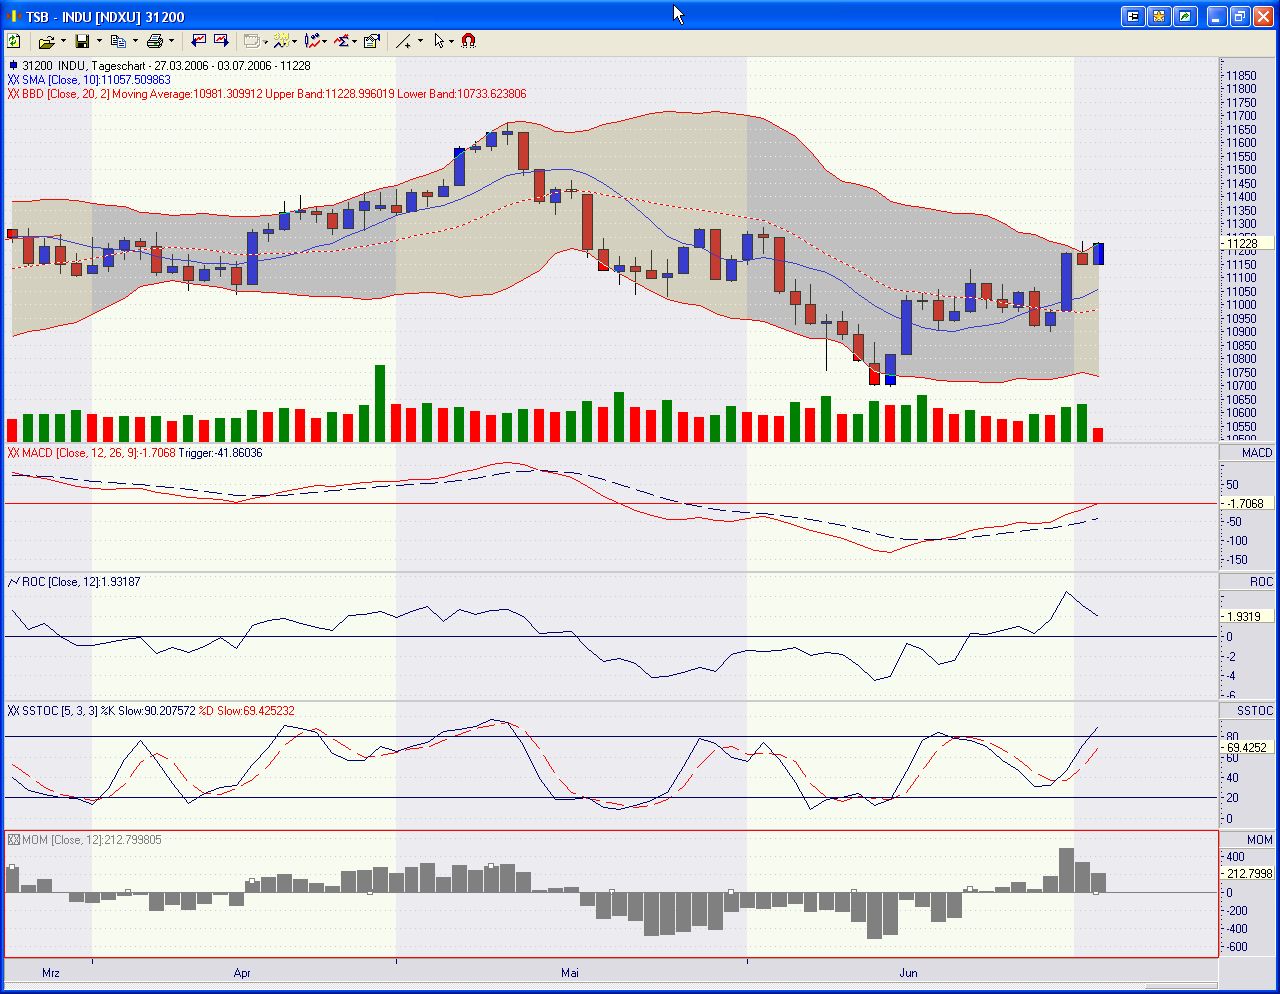Click the save chart icon

coord(82,40)
